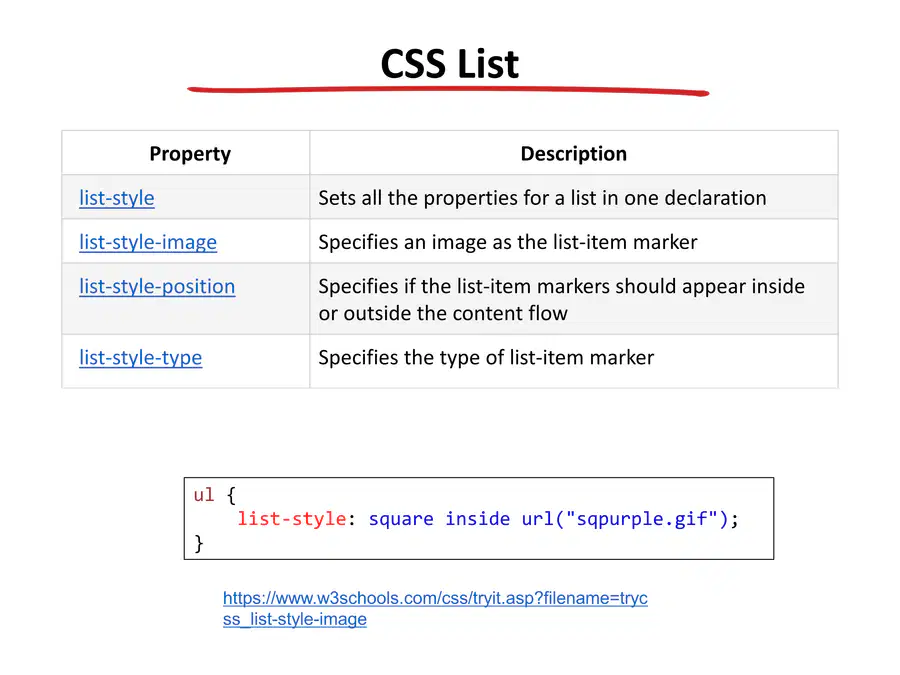
Task: Click 'Specifies the type of list-item marker' text
Action: (486, 358)
